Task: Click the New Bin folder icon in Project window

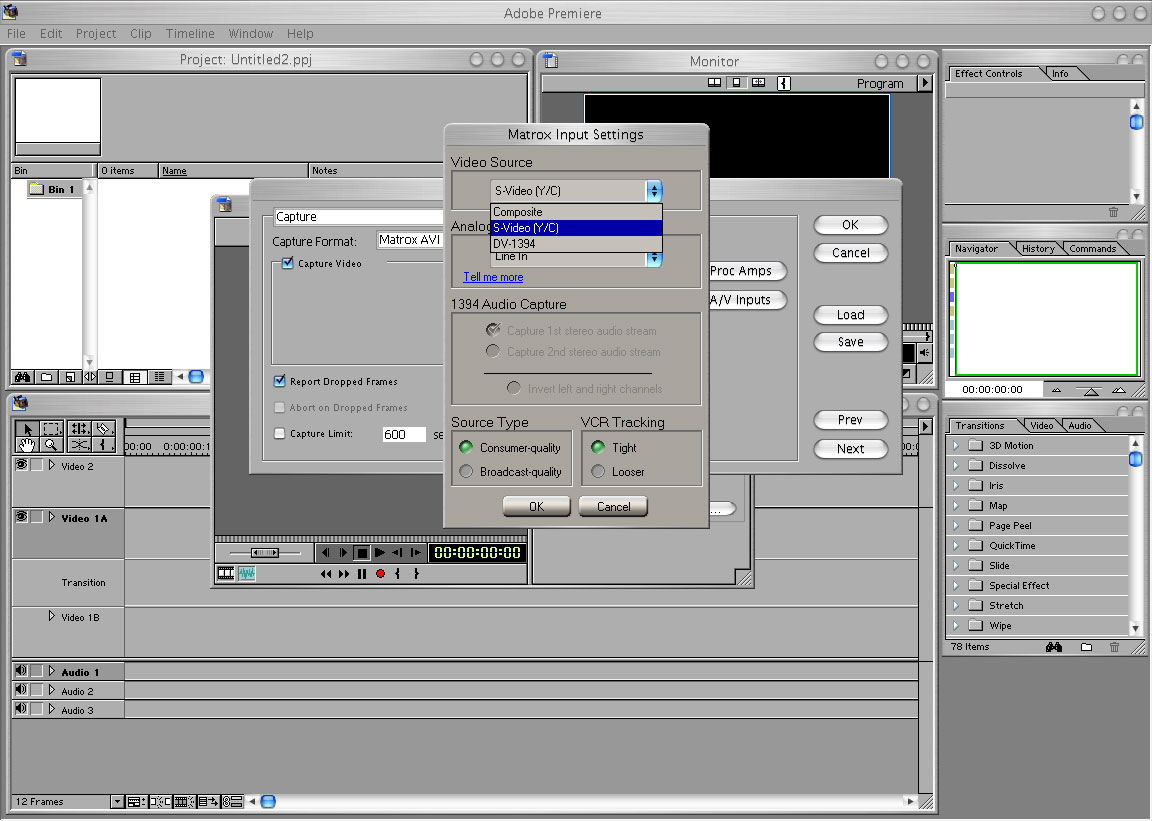Action: [x=46, y=377]
